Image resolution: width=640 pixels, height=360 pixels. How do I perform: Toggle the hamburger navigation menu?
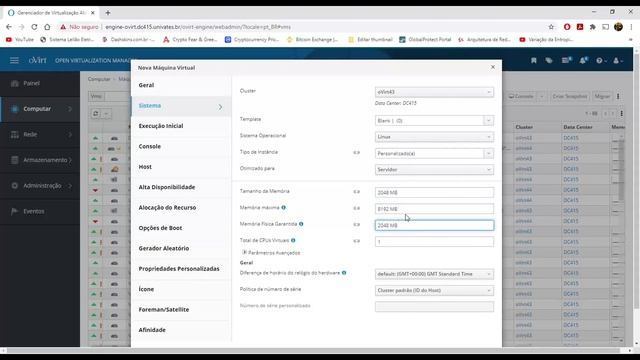(14, 60)
